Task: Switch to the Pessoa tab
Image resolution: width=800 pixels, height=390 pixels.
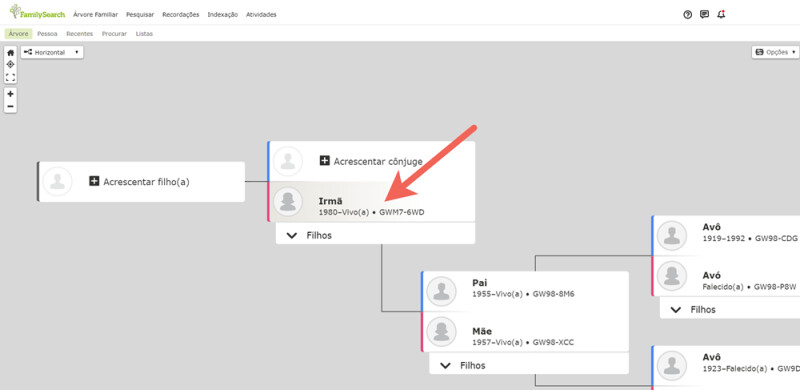Action: click(47, 34)
